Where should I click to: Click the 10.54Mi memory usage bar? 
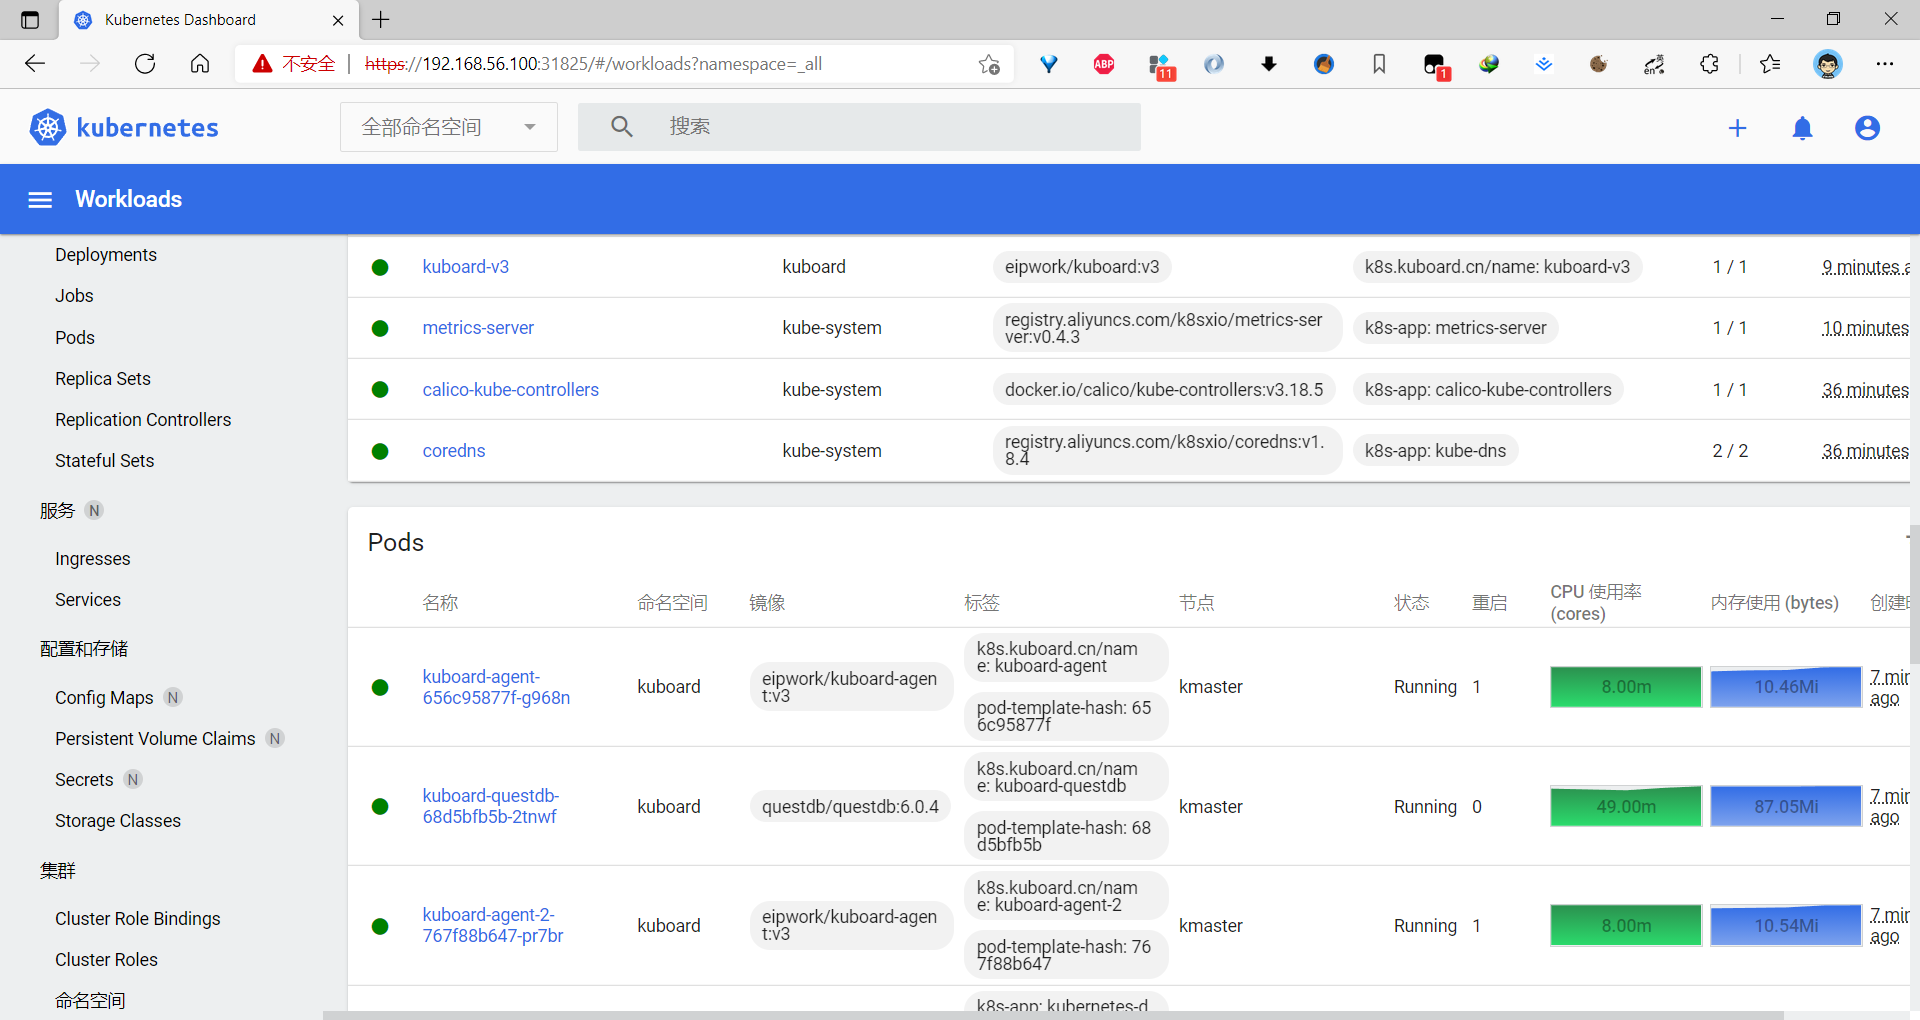[1786, 925]
